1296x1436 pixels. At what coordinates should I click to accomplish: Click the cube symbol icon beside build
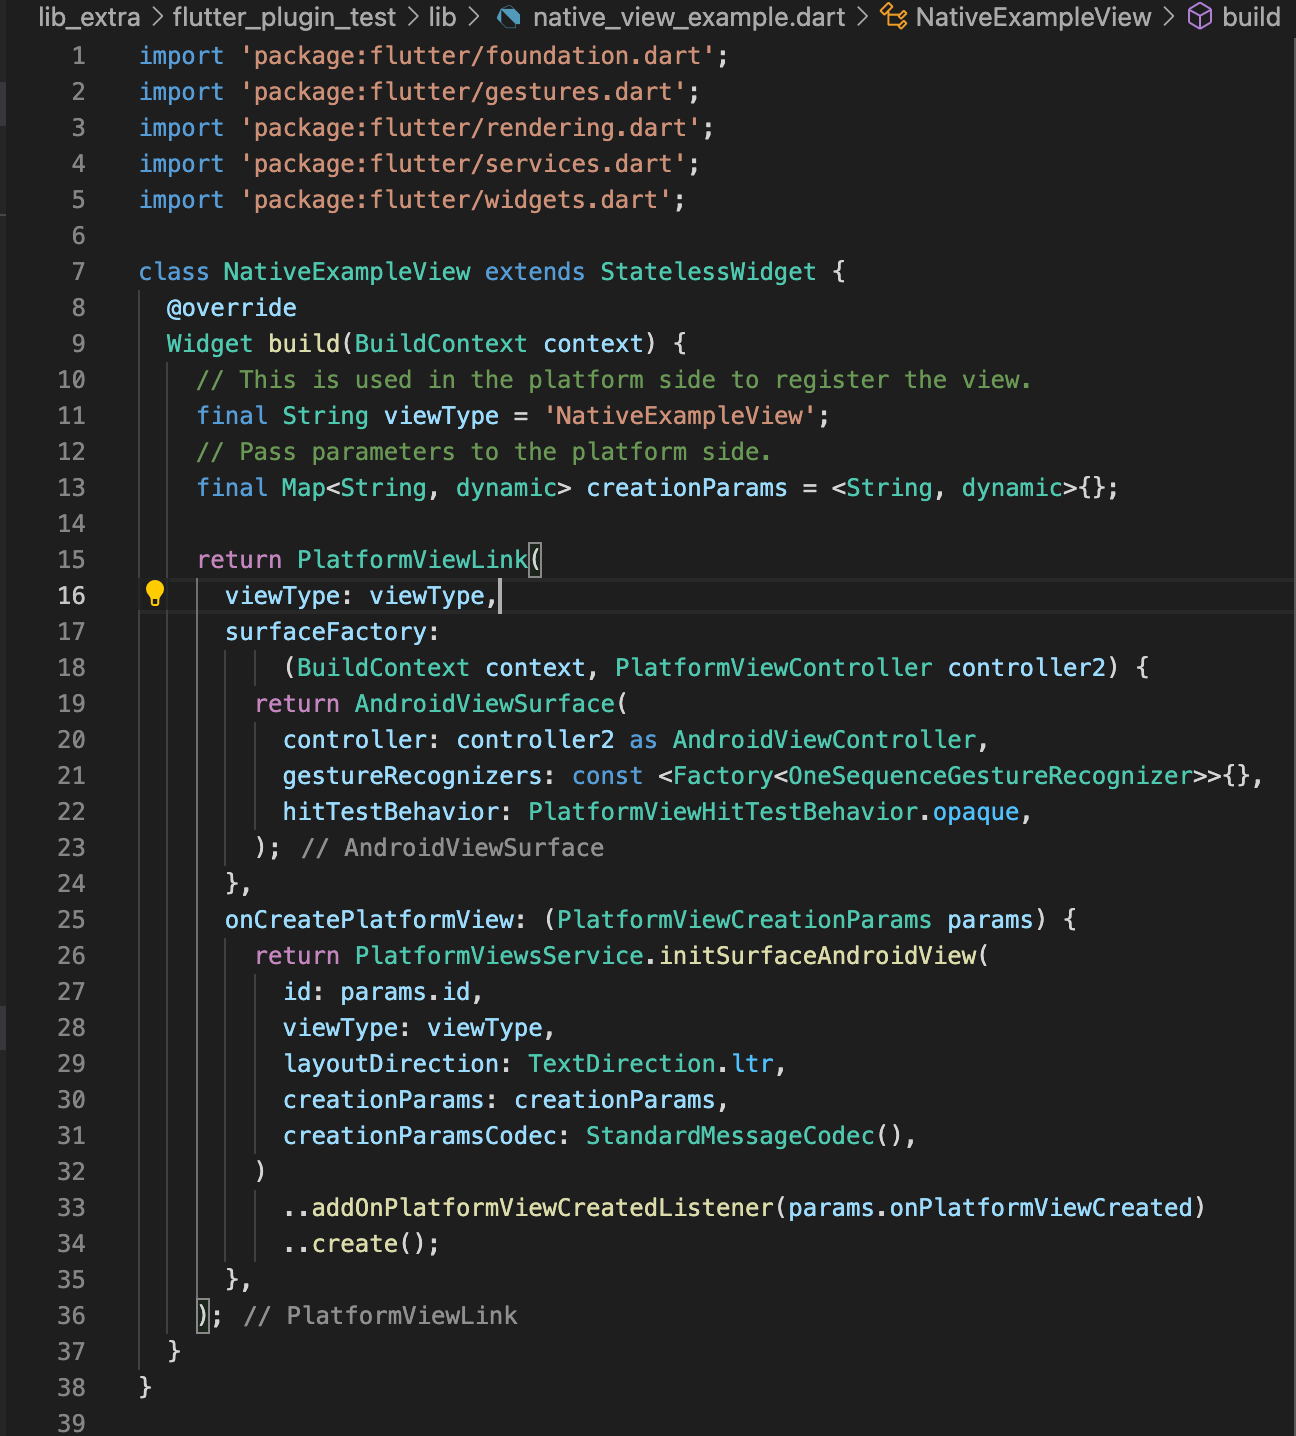coord(1199,17)
